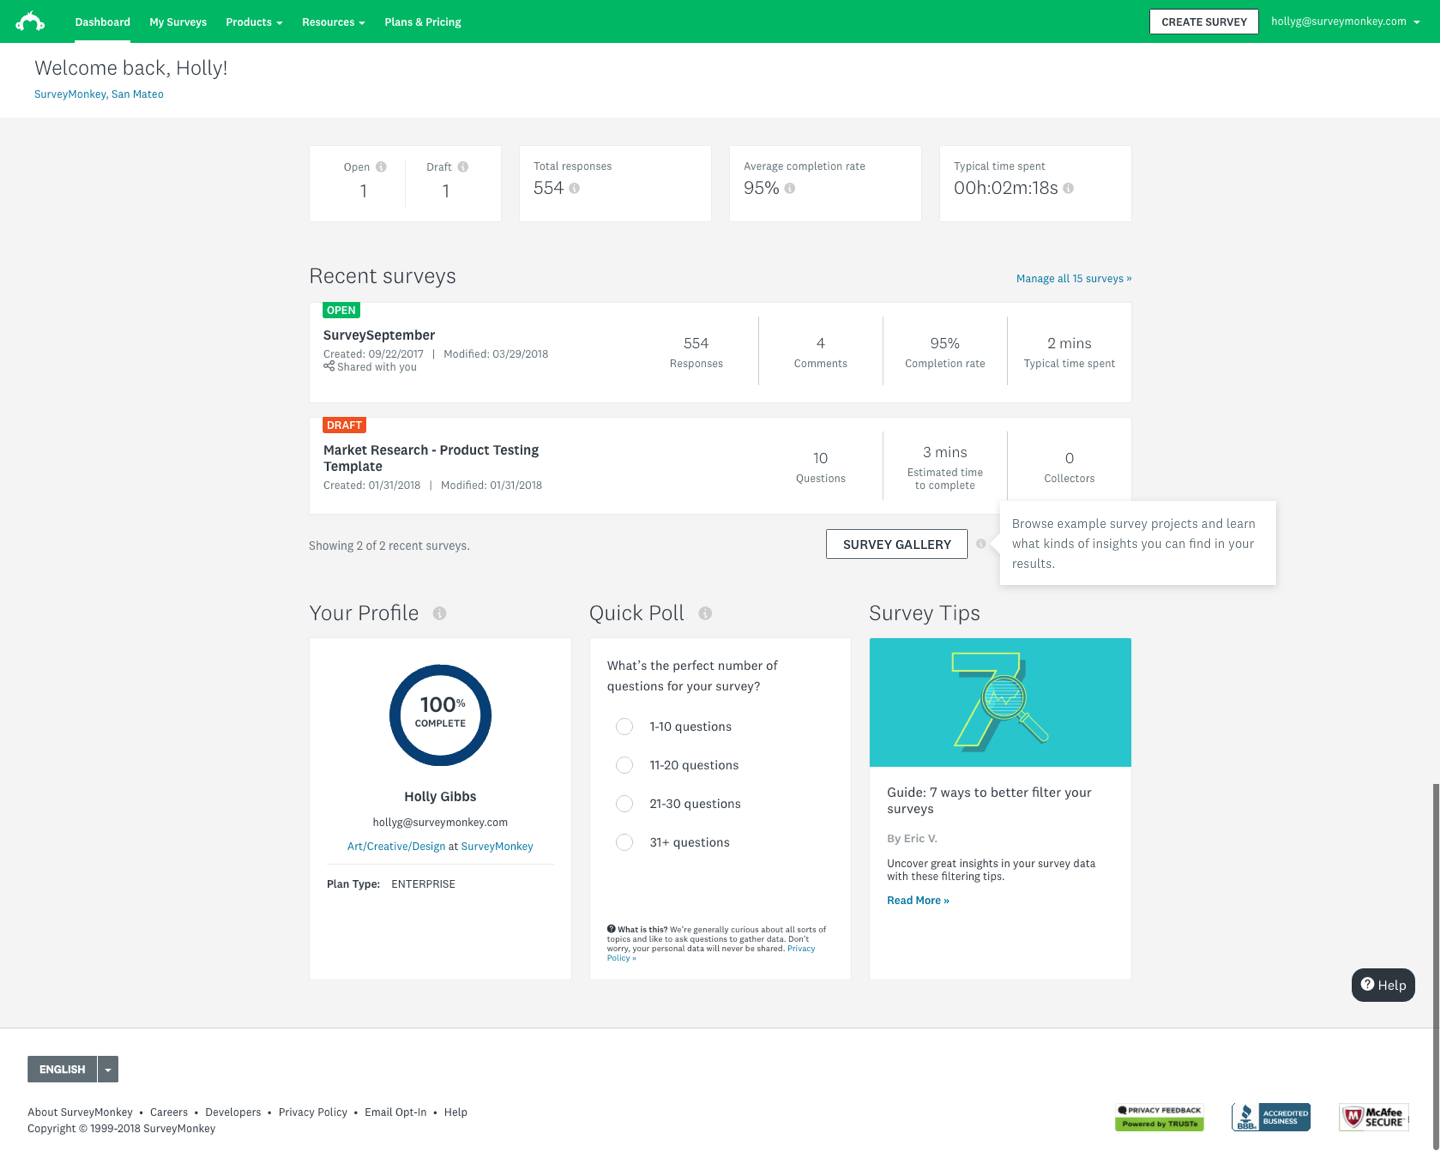Click info icon beside typical time spent
The image size is (1440, 1152).
pos(1068,188)
